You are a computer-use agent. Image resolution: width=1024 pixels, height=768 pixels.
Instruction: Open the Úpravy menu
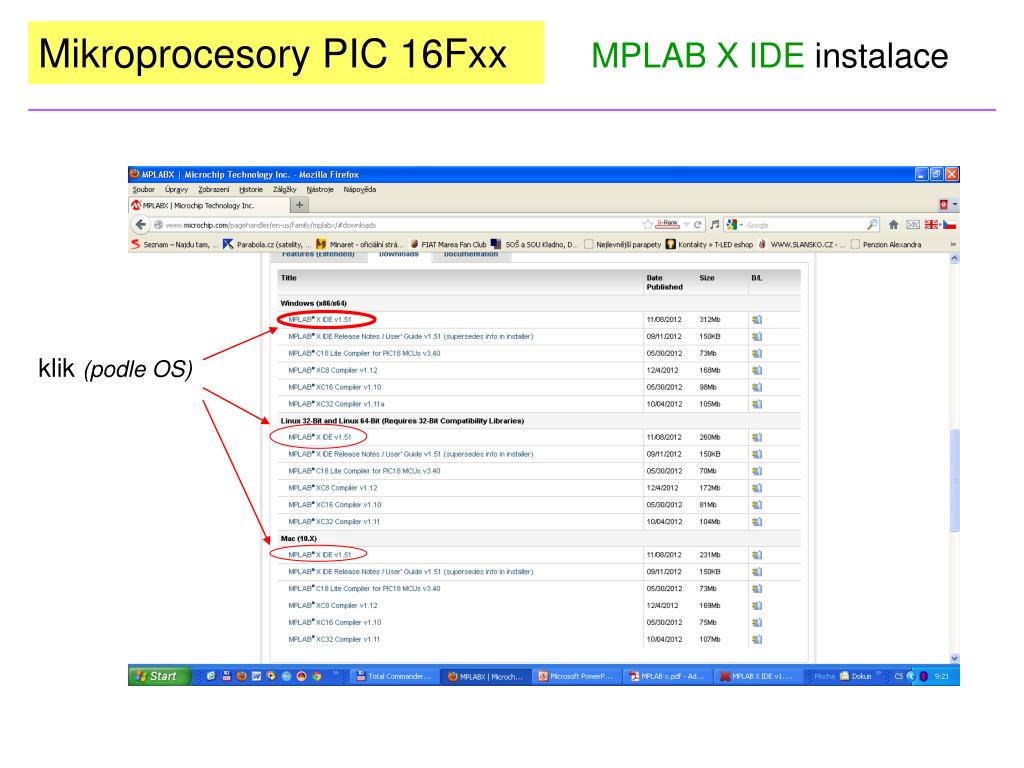176,189
